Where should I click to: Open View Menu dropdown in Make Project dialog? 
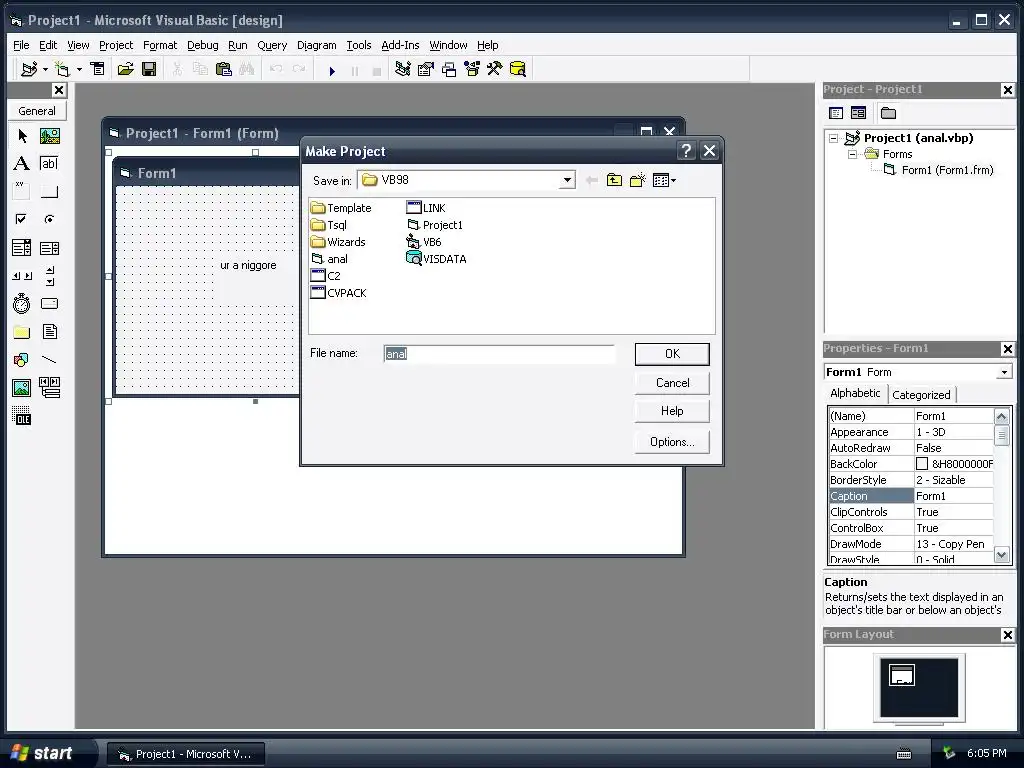pos(664,180)
